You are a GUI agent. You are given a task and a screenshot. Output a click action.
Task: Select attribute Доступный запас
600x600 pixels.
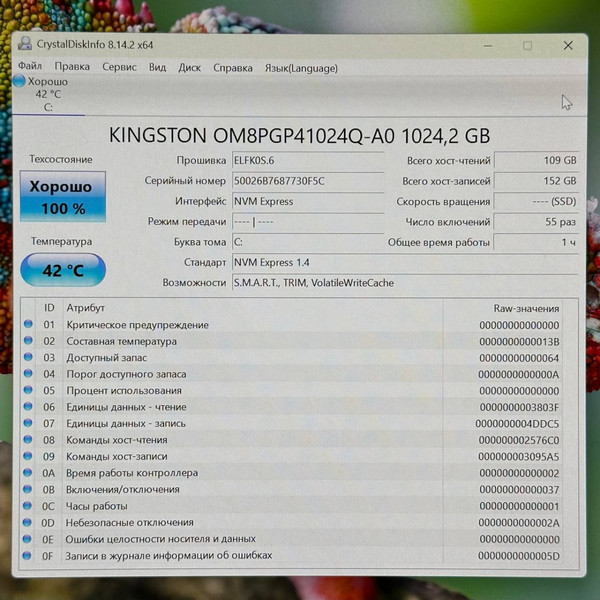106,358
